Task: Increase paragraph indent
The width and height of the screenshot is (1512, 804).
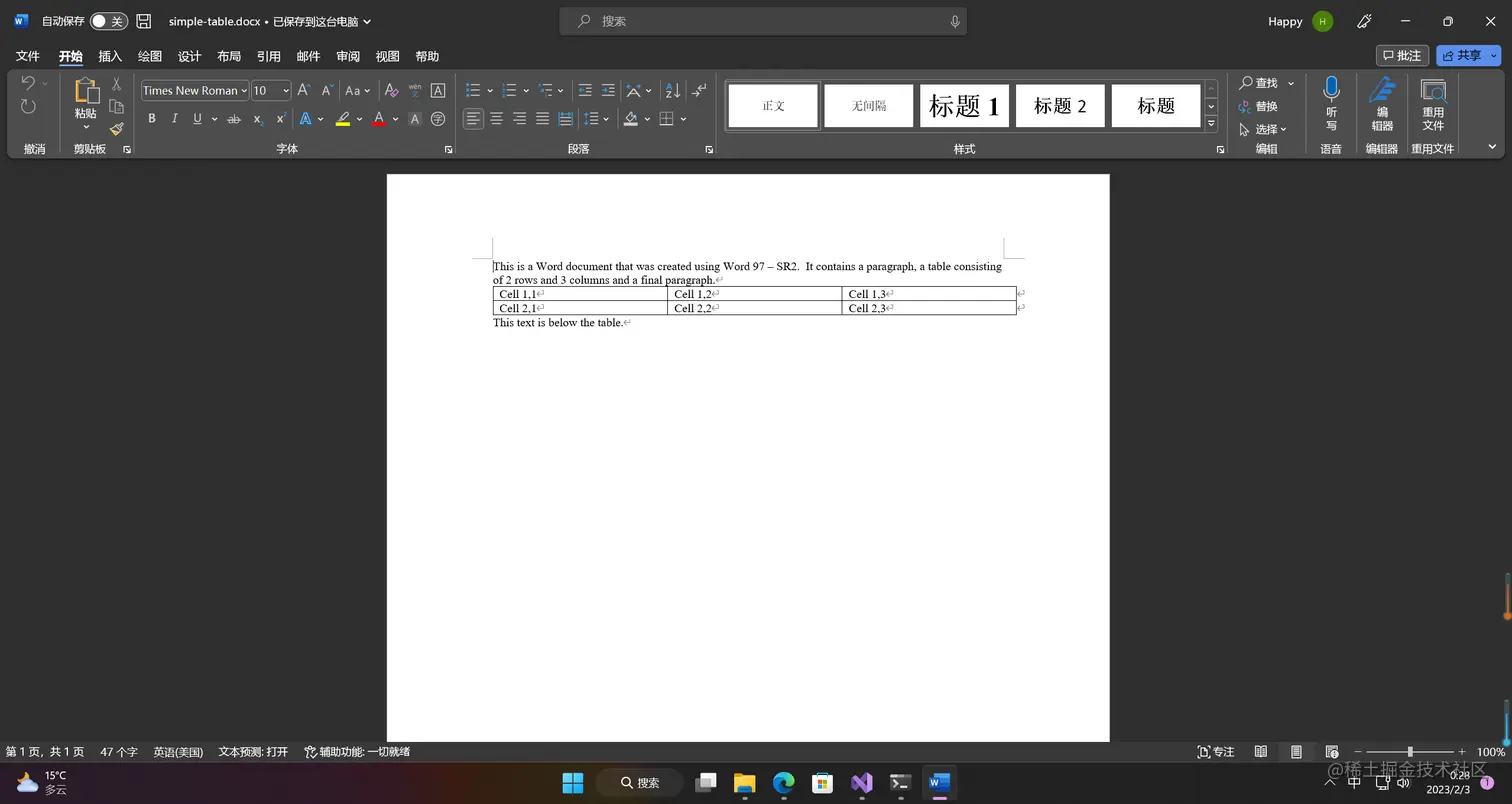Action: click(608, 90)
